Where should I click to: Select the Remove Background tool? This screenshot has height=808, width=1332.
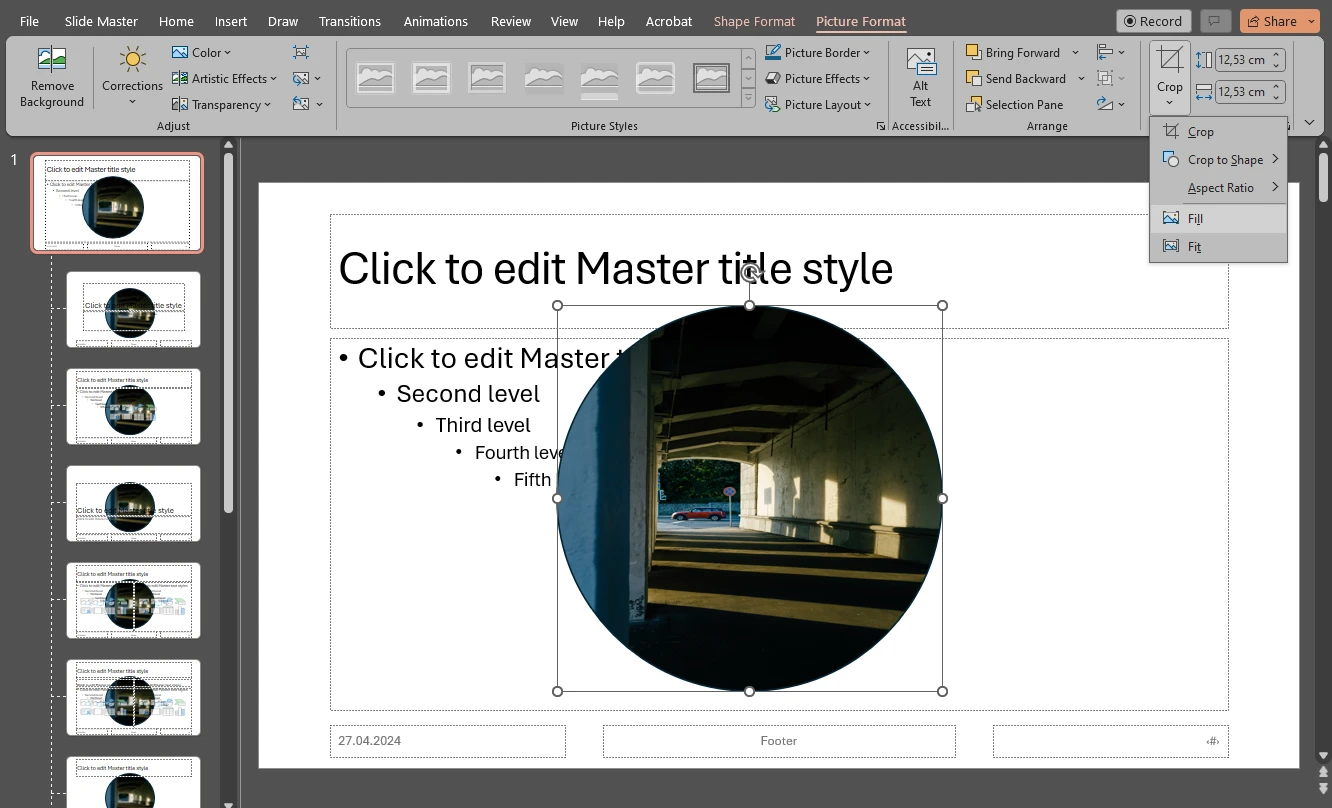pos(51,78)
